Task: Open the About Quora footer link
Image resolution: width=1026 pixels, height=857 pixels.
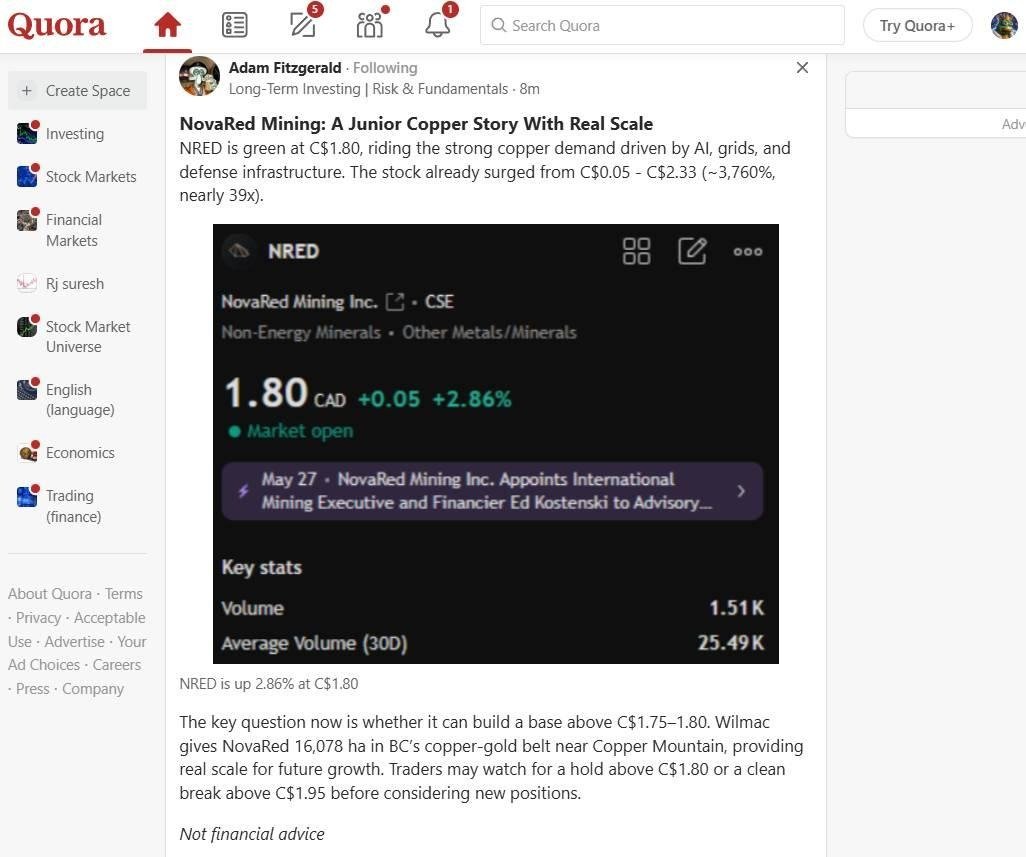Action: point(50,593)
